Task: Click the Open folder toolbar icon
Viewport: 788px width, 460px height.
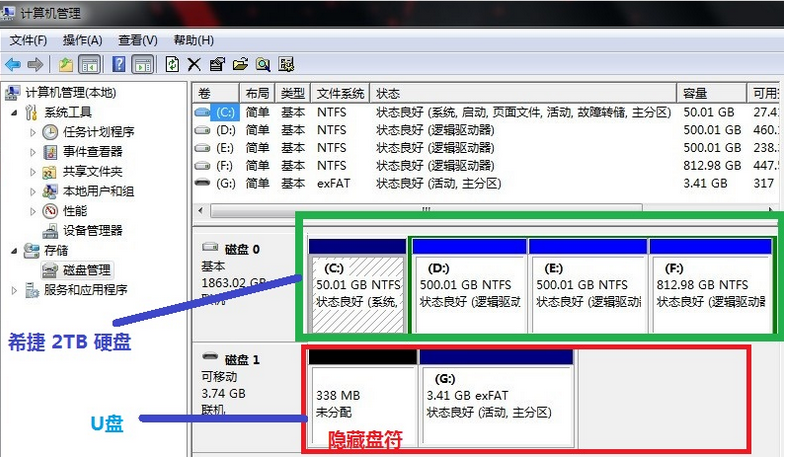Action: point(240,64)
